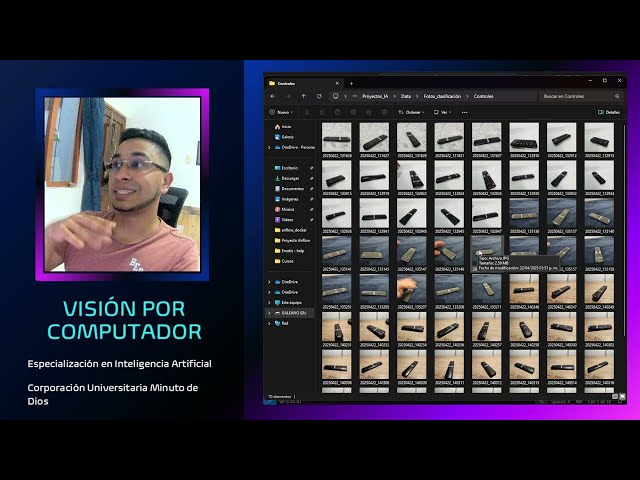Click the Controles breadcrumb segment
Screen dimensions: 640x480
pyautogui.click(x=483, y=96)
